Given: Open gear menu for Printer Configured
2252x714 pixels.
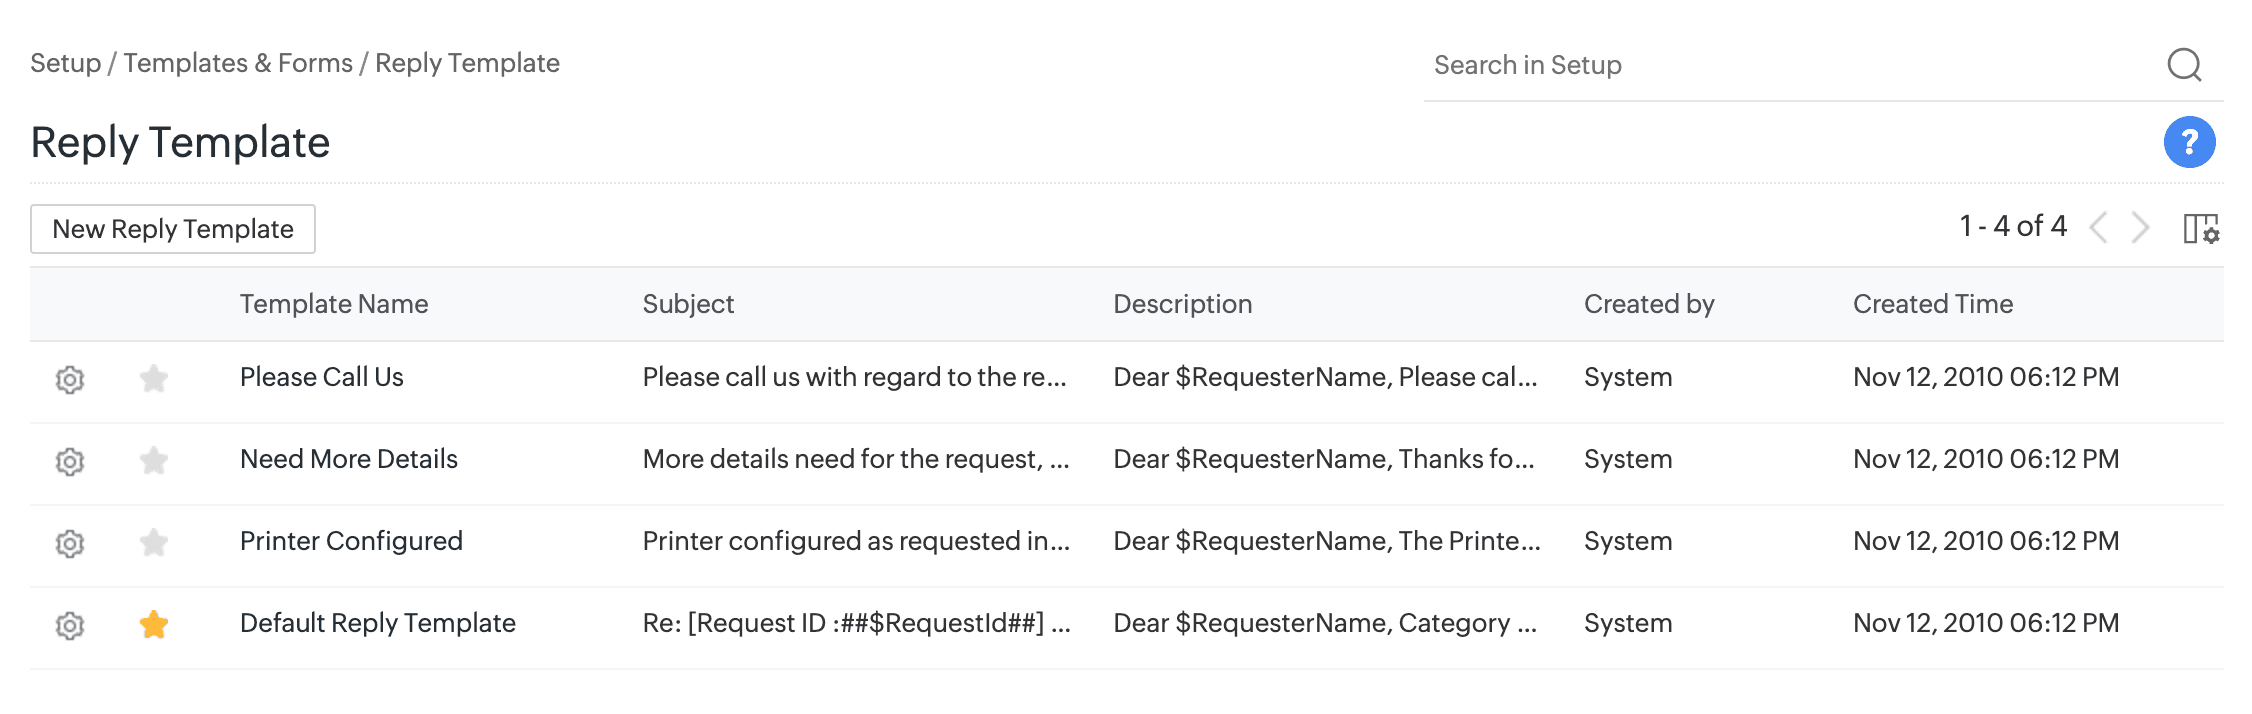Looking at the screenshot, I should (x=70, y=543).
